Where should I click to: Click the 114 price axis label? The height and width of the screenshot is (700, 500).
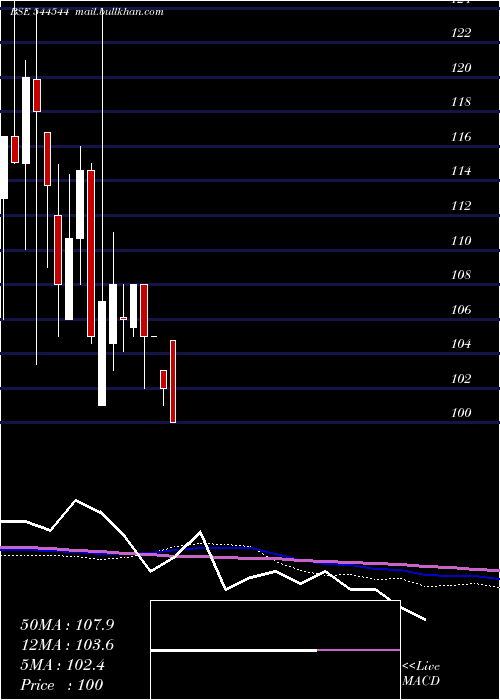pyautogui.click(x=461, y=171)
